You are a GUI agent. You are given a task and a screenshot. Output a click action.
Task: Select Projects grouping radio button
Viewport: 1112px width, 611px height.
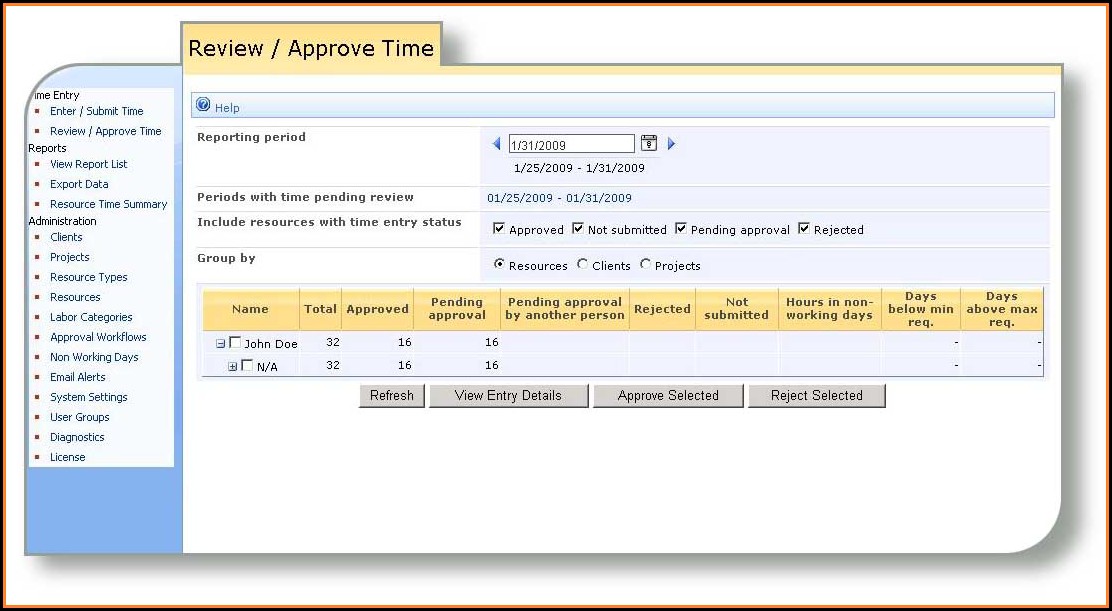click(x=645, y=265)
